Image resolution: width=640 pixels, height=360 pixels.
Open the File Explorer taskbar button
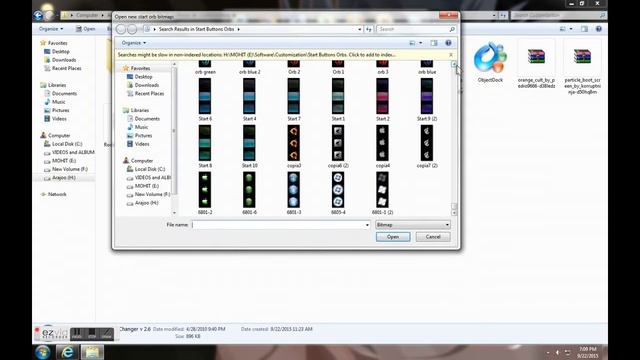pyautogui.click(x=92, y=352)
